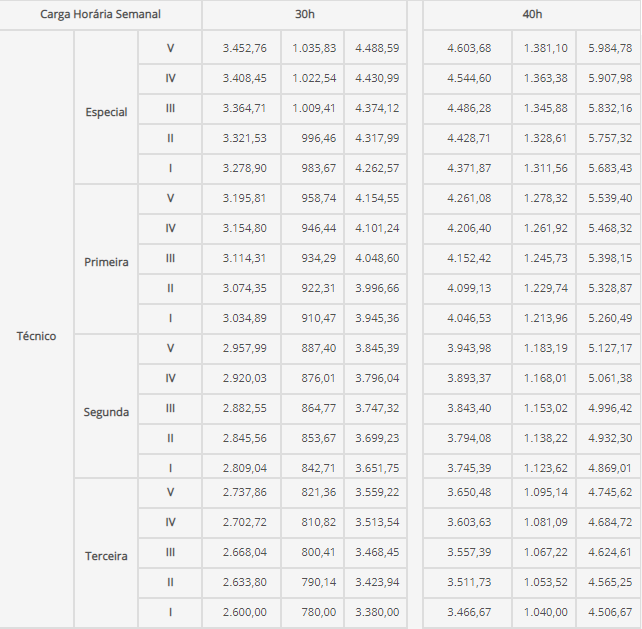Select cell value 3.452,76
This screenshot has width=642, height=629.
[x=244, y=48]
